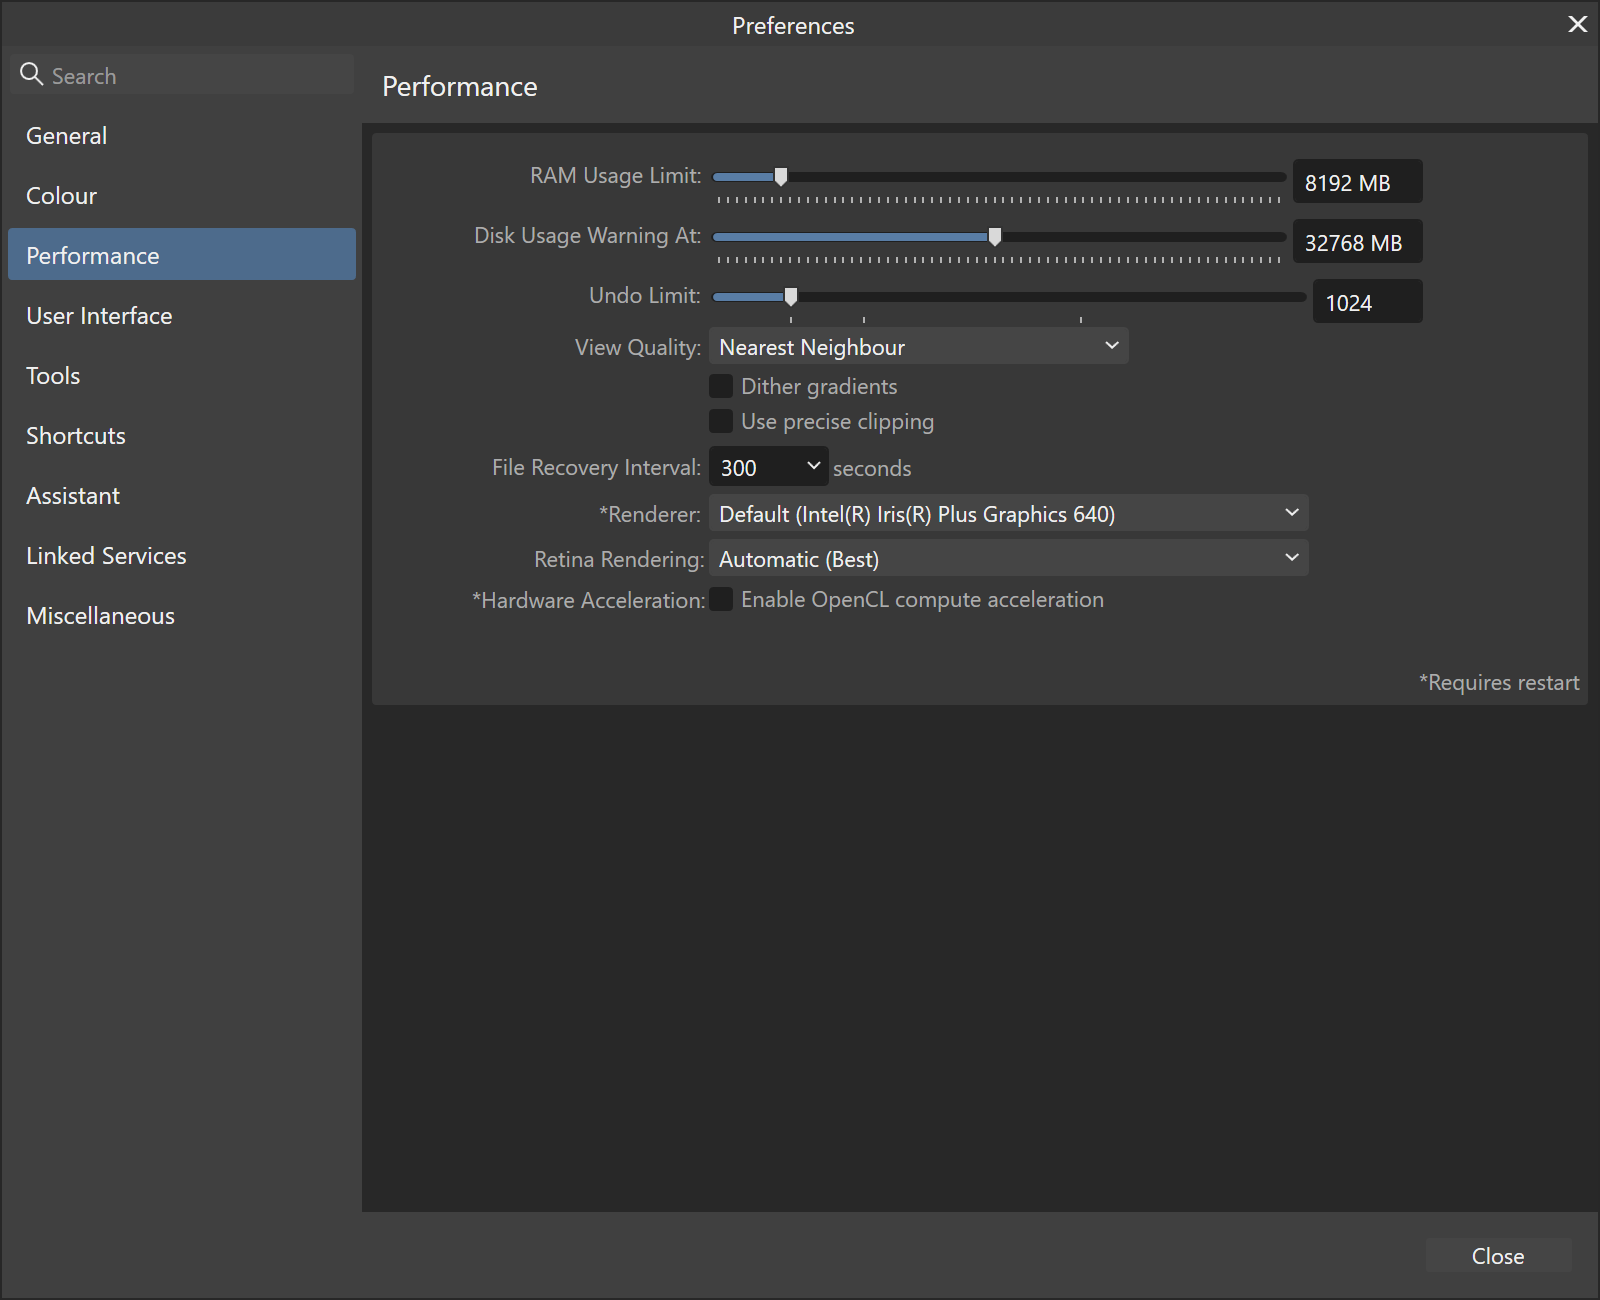Edit the 1024 undo limit field

[x=1367, y=302]
